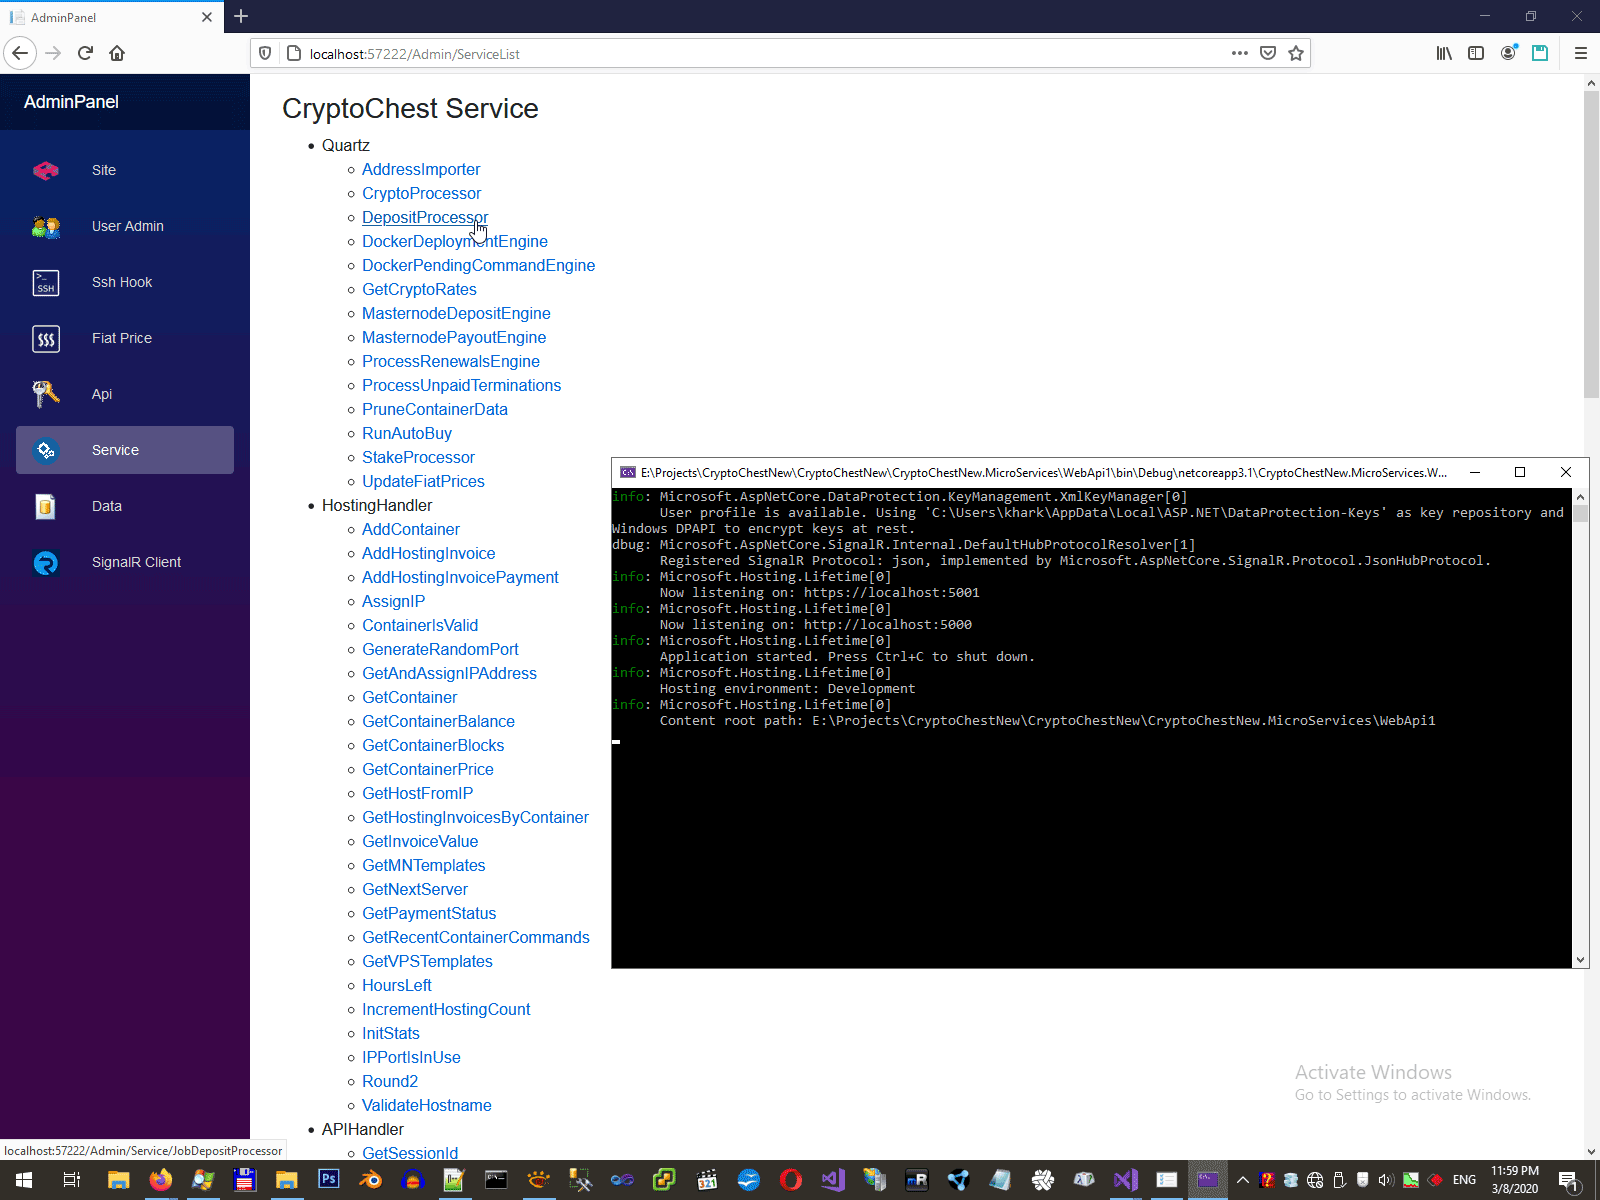Select the AdminPanel tab
Viewport: 1600px width, 1200px height.
point(110,17)
